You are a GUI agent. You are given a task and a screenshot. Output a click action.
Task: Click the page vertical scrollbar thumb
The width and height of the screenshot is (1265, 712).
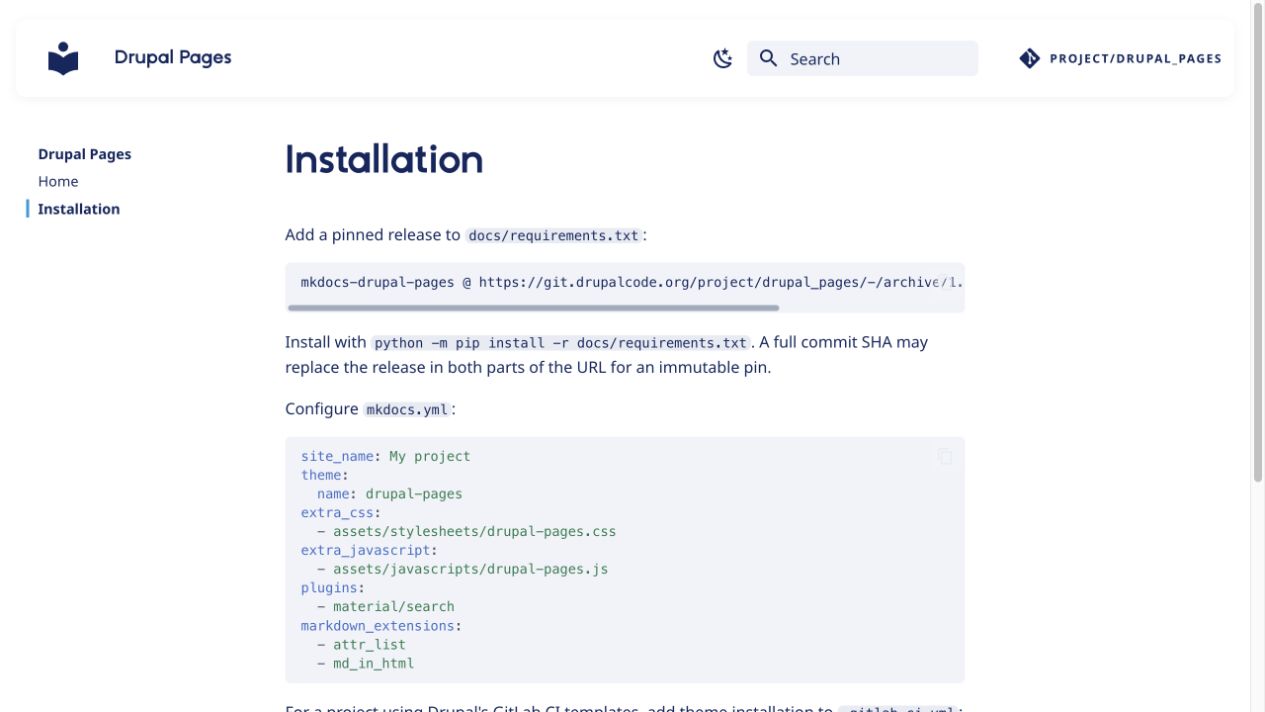click(1258, 242)
